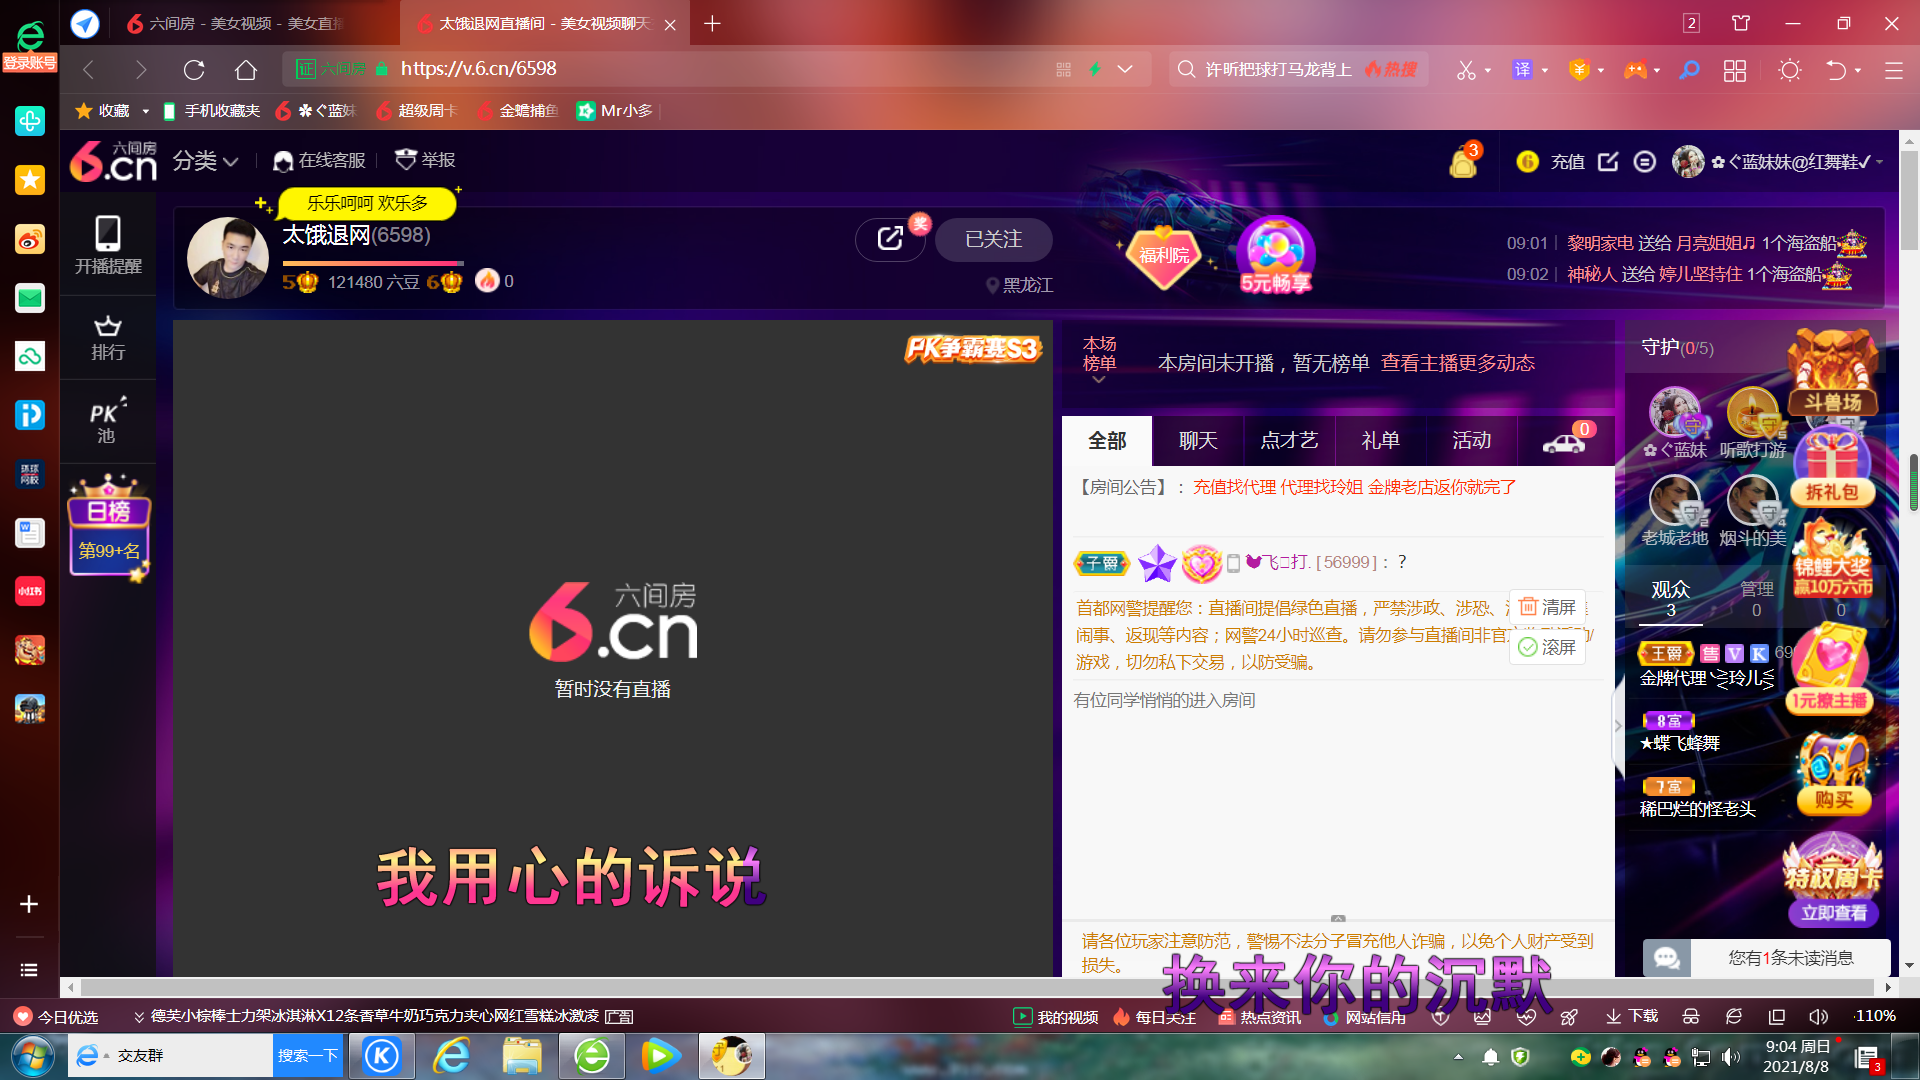Image resolution: width=1920 pixels, height=1080 pixels.
Task: Click 立即查看 on 特权周卡
Action: (1834, 913)
